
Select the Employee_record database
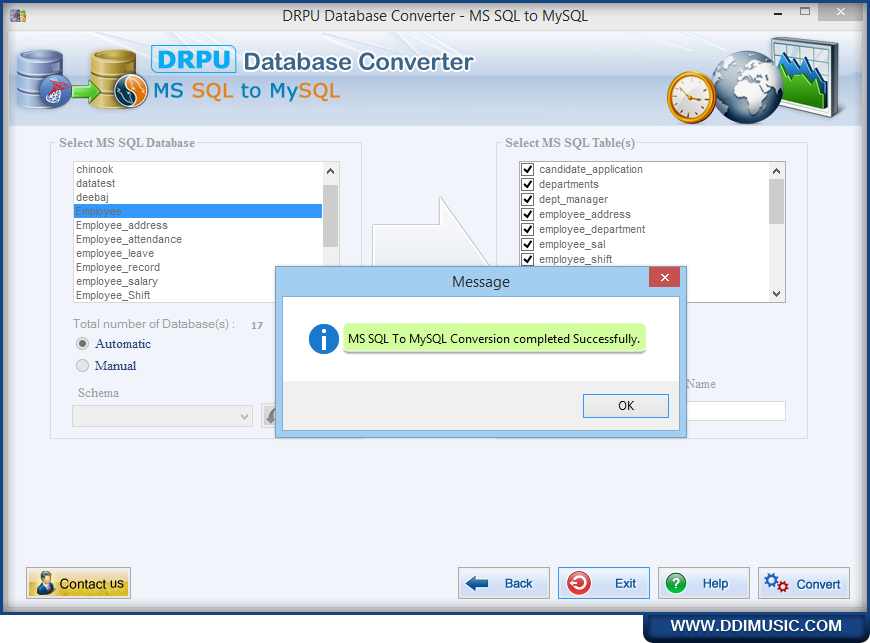click(198, 267)
